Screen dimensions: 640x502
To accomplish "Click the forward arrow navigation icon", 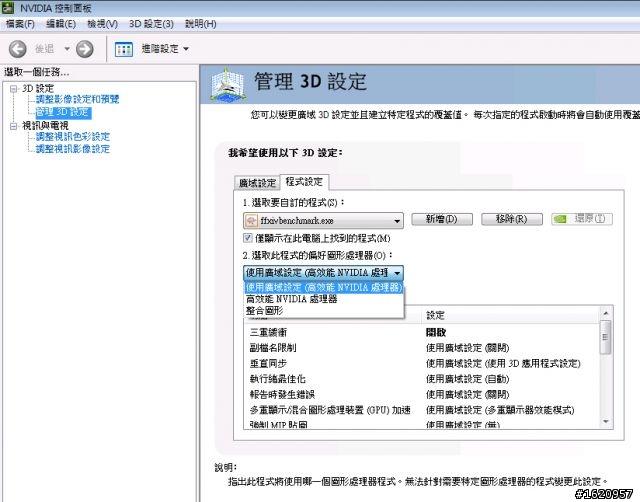I will [84, 49].
